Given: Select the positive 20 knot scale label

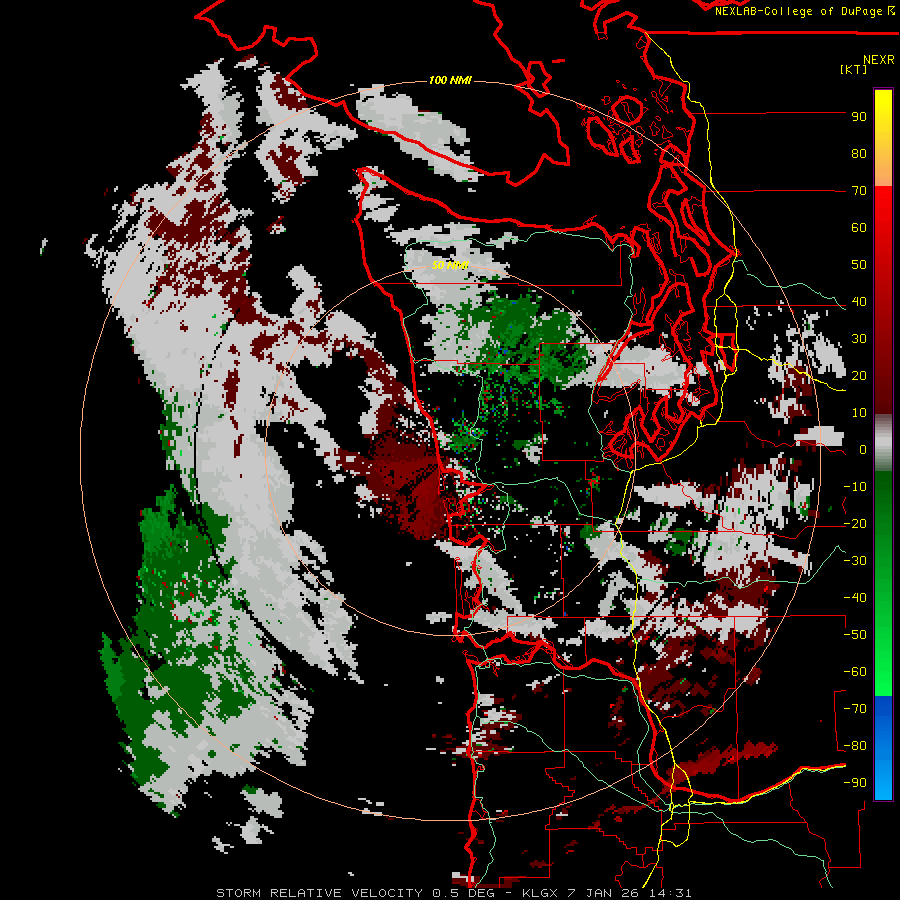Looking at the screenshot, I should (x=859, y=376).
